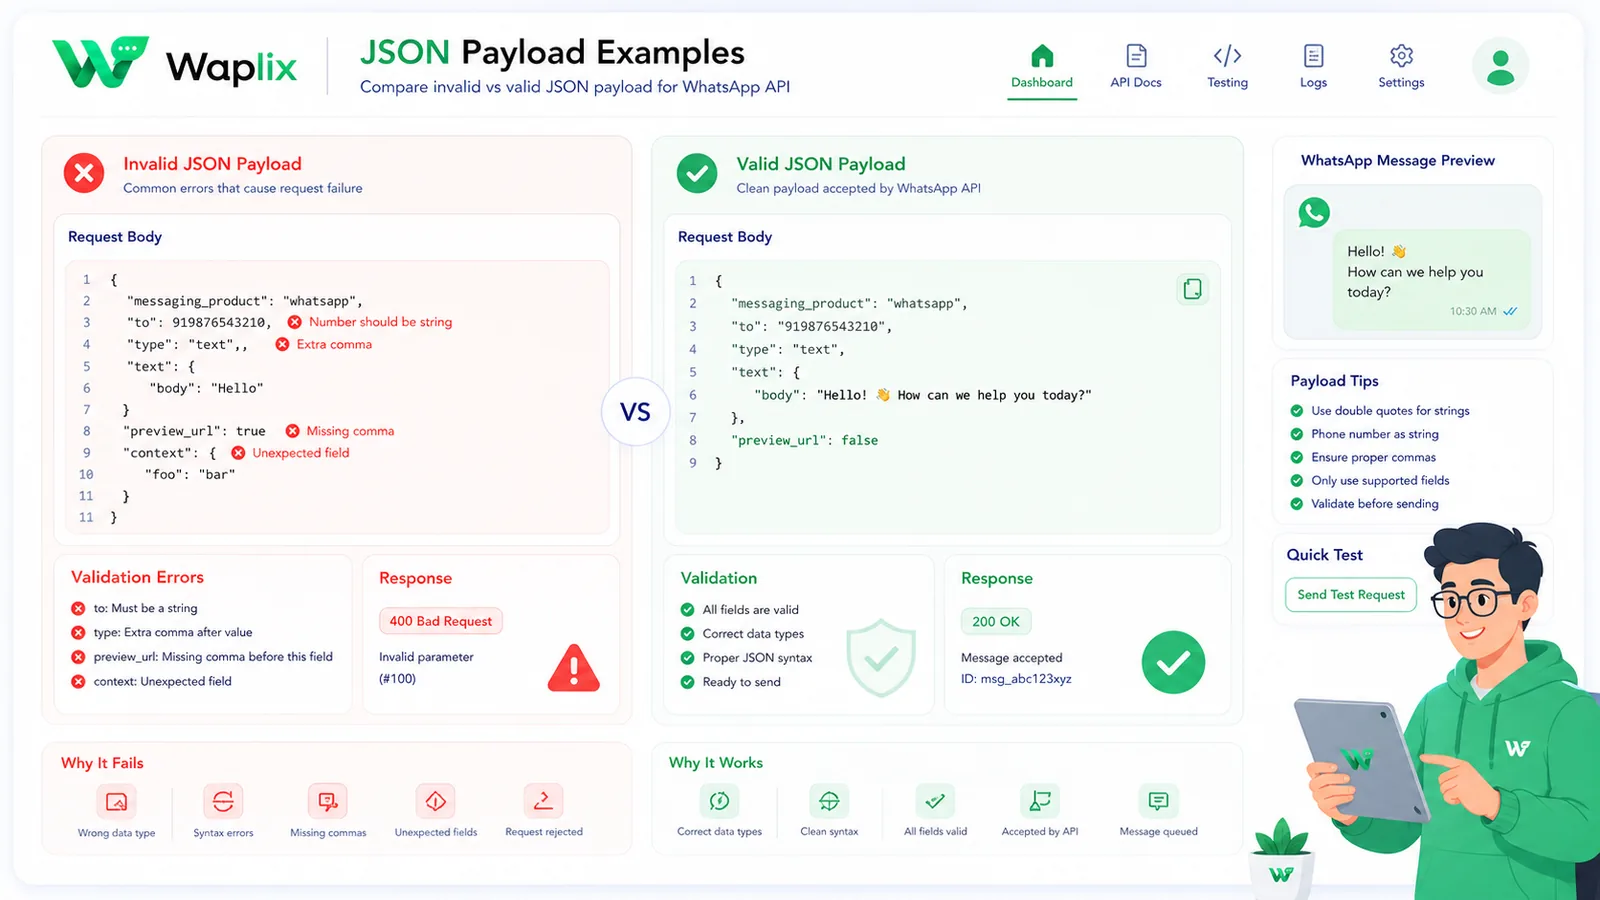Click the Clean syntax icon
Screen dimensions: 1600x900
[829, 801]
